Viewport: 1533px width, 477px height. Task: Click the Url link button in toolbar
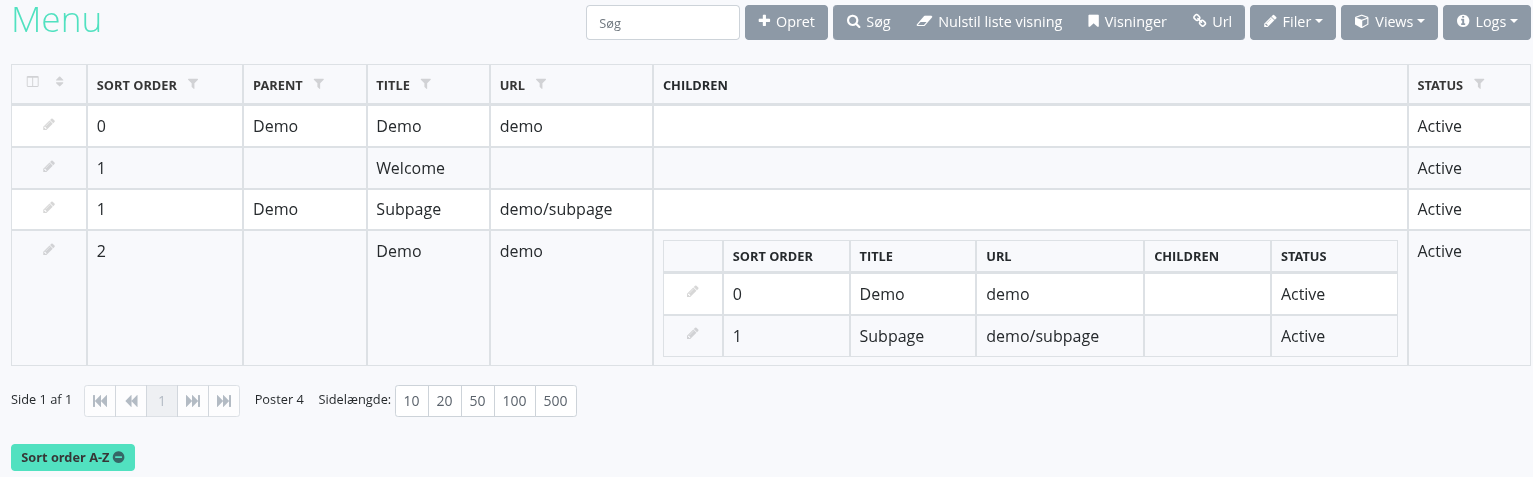(x=1212, y=22)
